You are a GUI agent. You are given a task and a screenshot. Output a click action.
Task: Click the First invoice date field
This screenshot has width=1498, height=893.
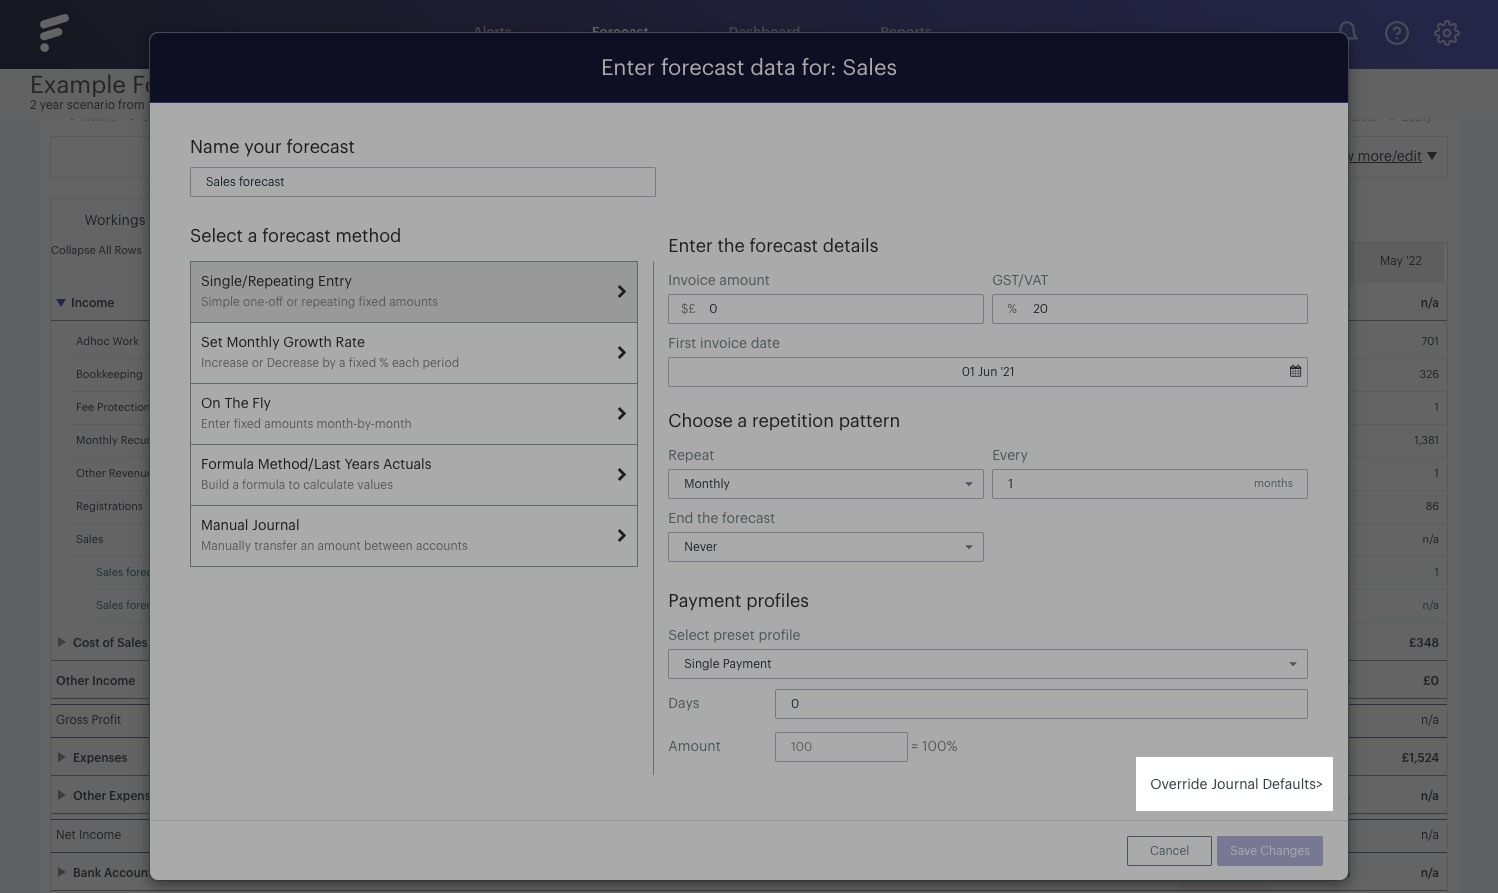coord(988,372)
